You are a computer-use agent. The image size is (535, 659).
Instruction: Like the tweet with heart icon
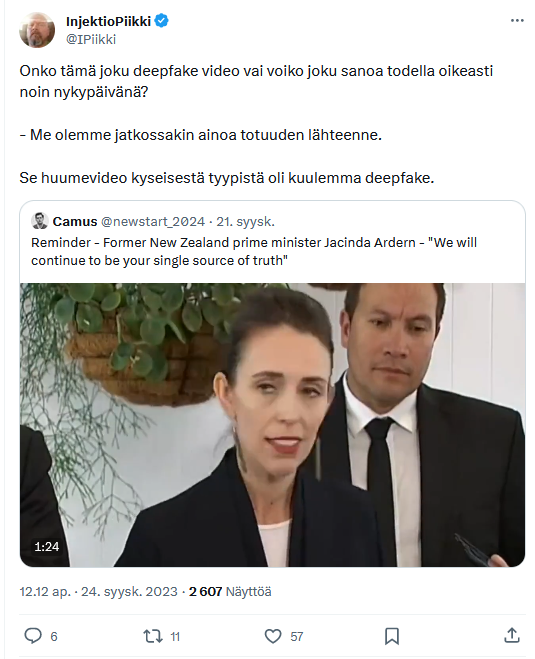[x=273, y=636]
